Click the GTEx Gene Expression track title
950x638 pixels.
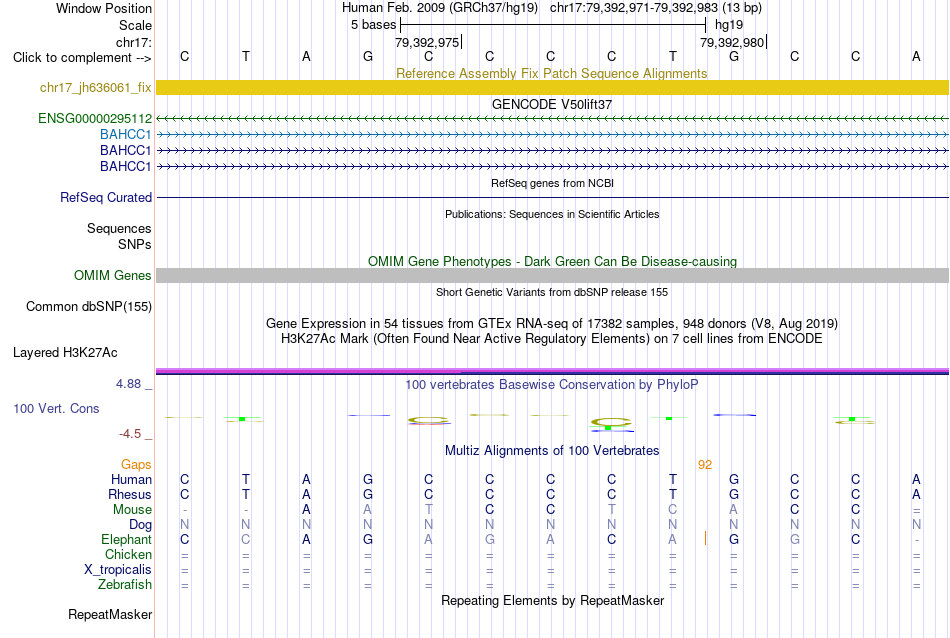pyautogui.click(x=552, y=324)
